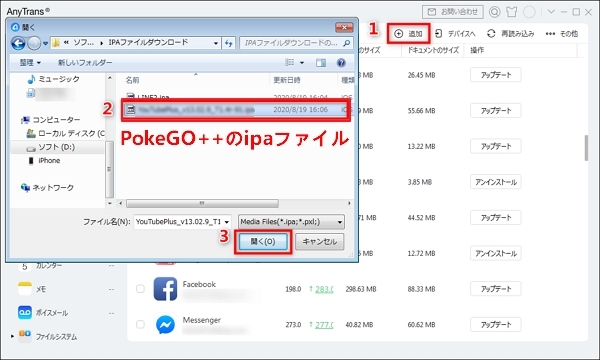This screenshot has width=600, height=360.
Task: Click the 追加 (add) button in AnyTrans toolbar
Action: click(x=408, y=34)
